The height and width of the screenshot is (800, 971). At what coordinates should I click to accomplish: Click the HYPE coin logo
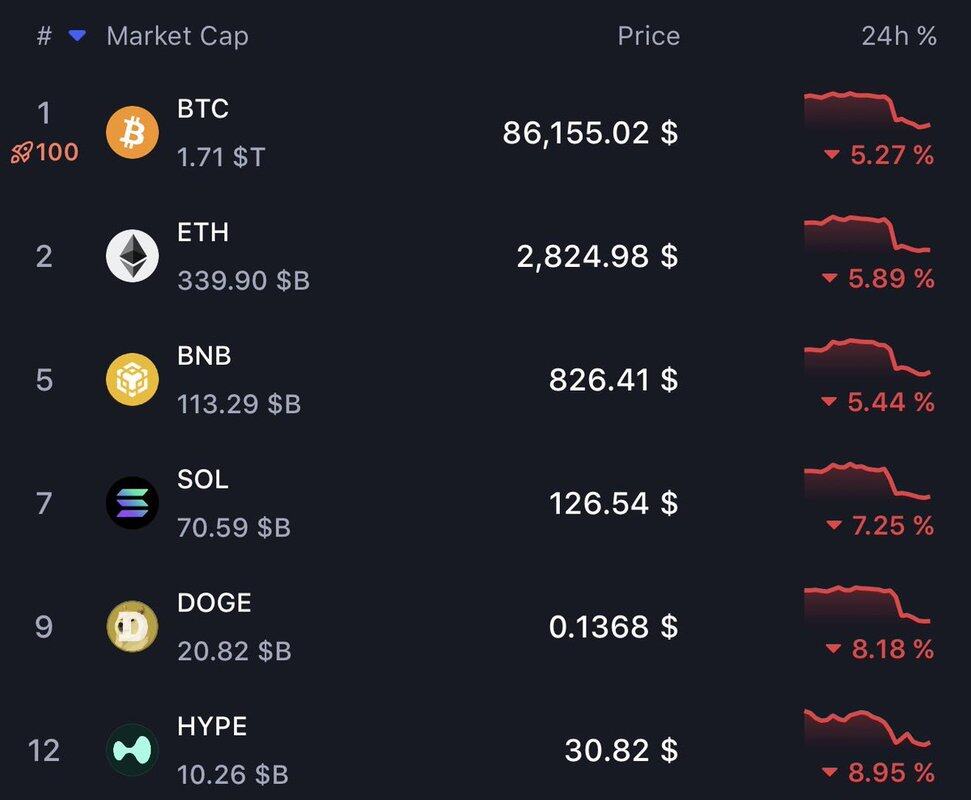132,749
